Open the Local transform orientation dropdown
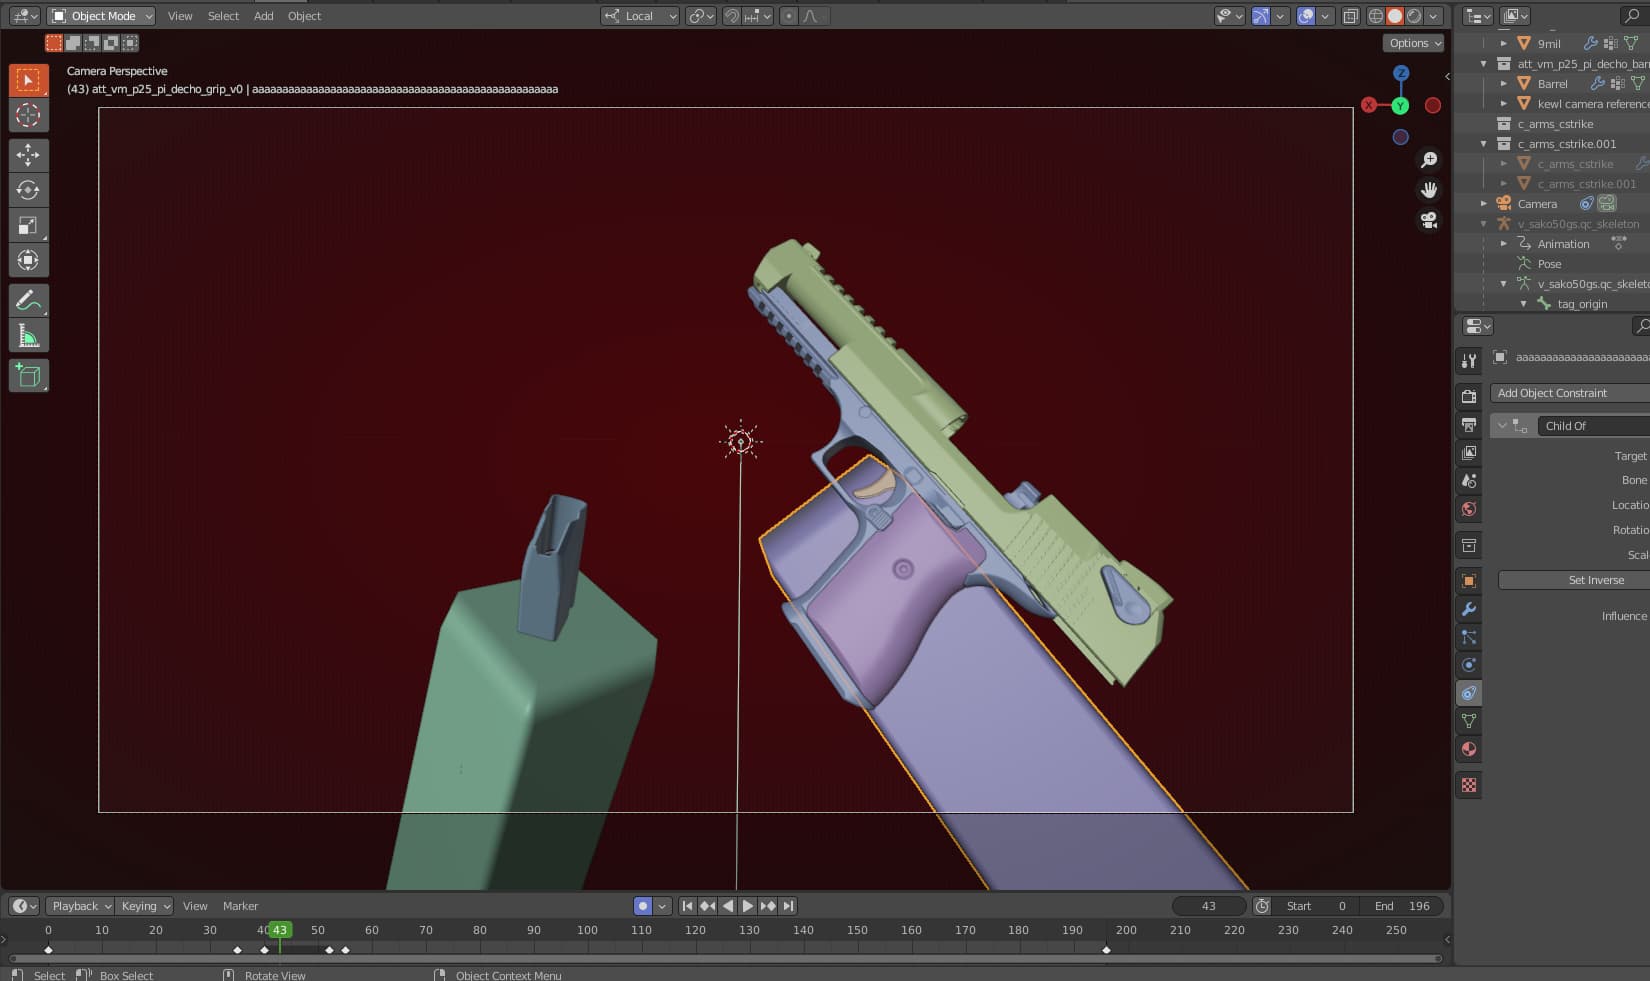The image size is (1650, 981). coord(638,16)
